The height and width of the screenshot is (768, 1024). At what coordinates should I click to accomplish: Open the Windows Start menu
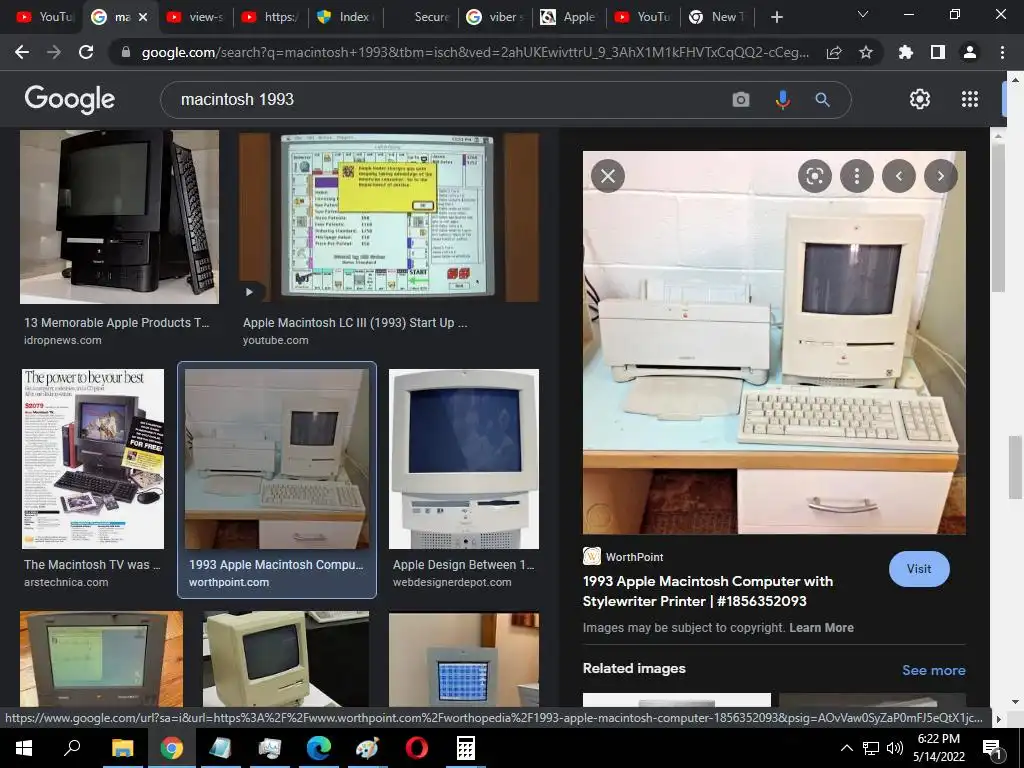24,748
